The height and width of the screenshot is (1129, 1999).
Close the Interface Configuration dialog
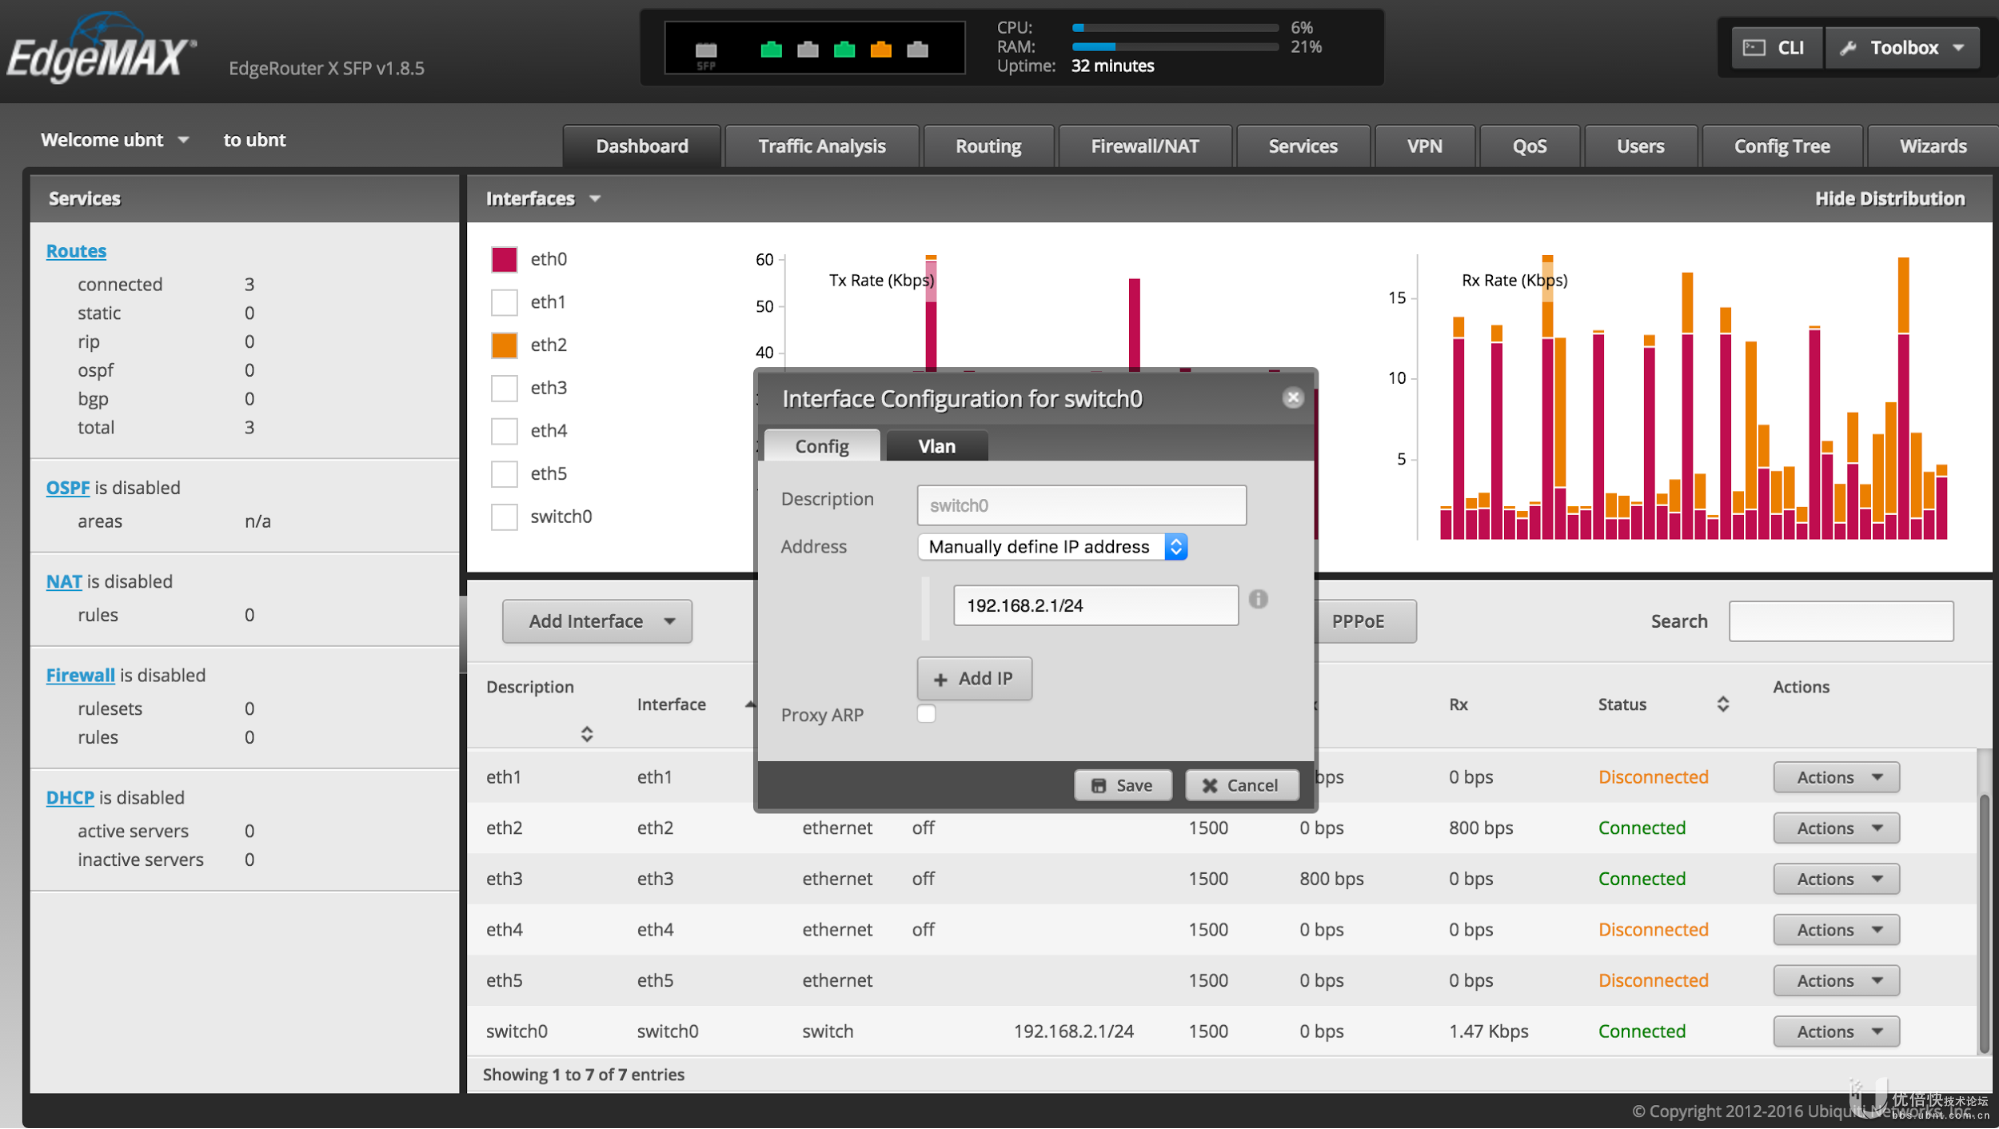[x=1293, y=398]
